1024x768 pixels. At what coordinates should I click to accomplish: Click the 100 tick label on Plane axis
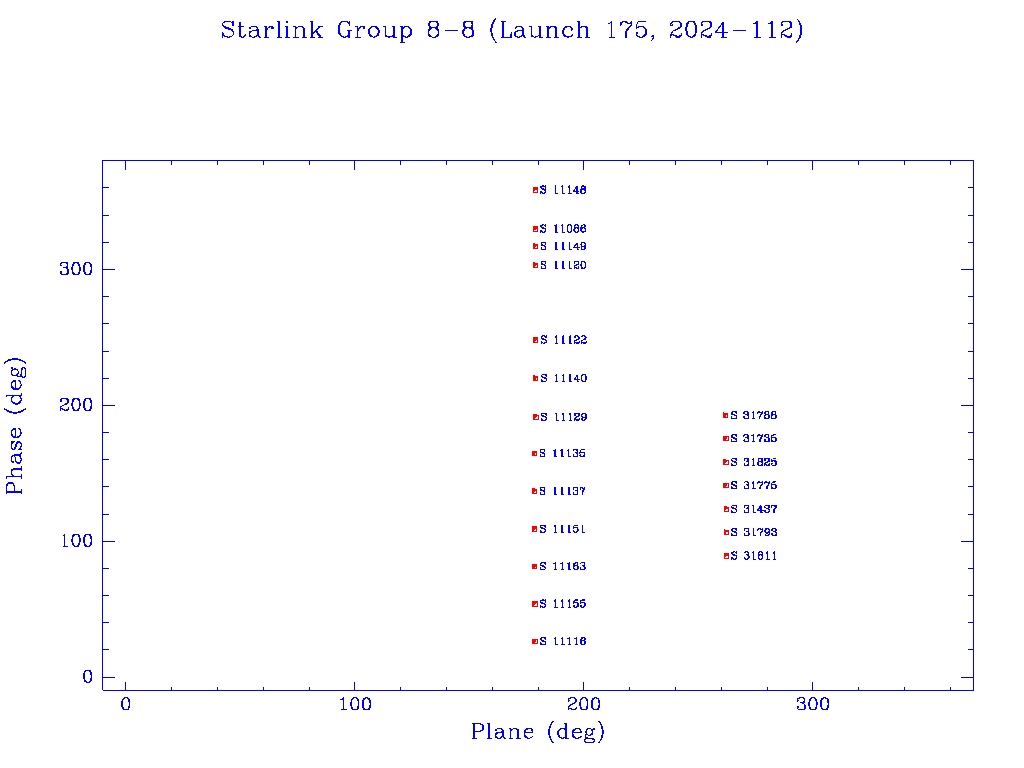[x=355, y=704]
